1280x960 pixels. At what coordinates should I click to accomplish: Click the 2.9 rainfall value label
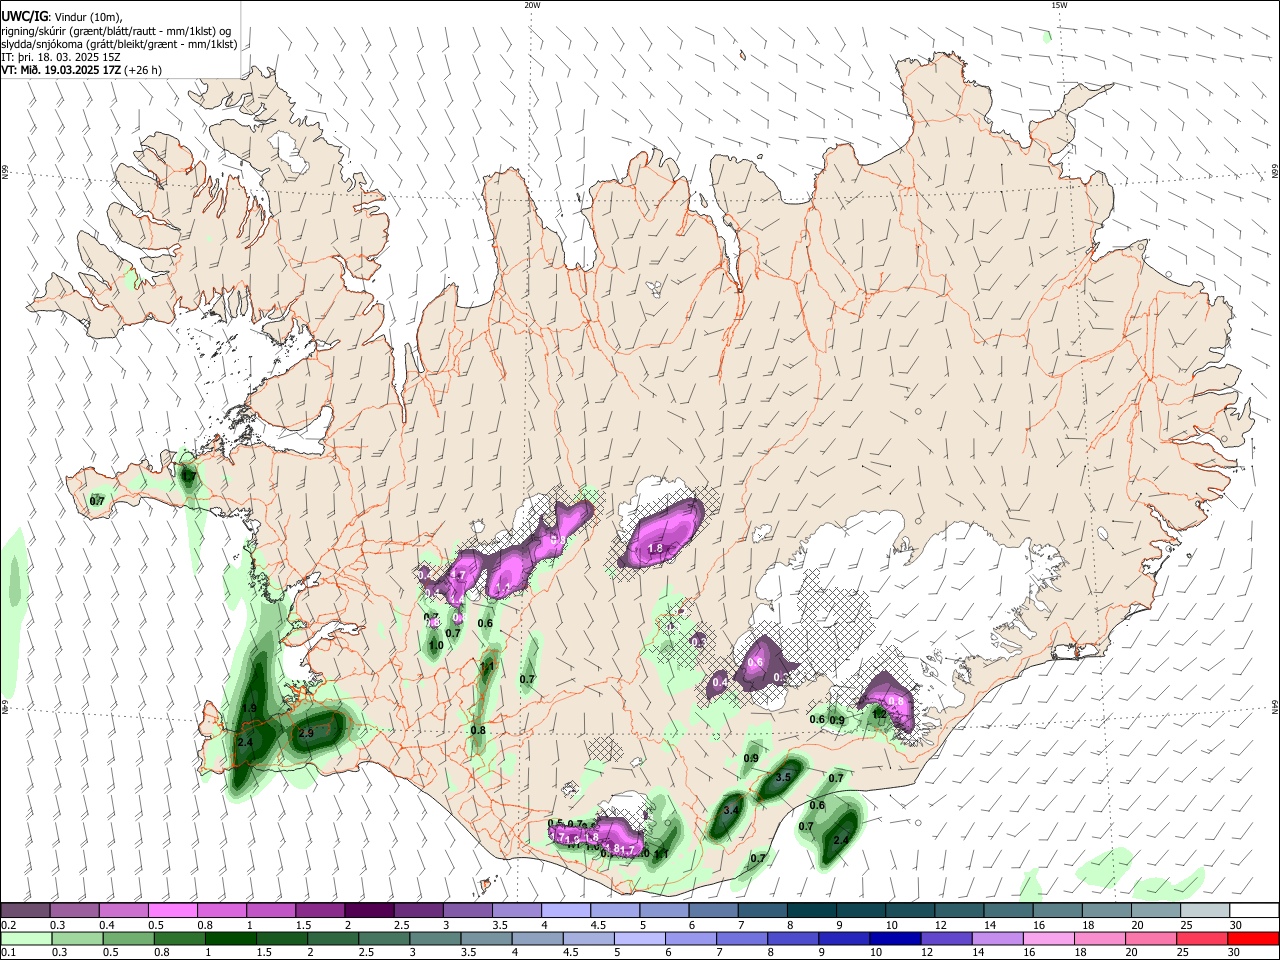[x=306, y=733]
